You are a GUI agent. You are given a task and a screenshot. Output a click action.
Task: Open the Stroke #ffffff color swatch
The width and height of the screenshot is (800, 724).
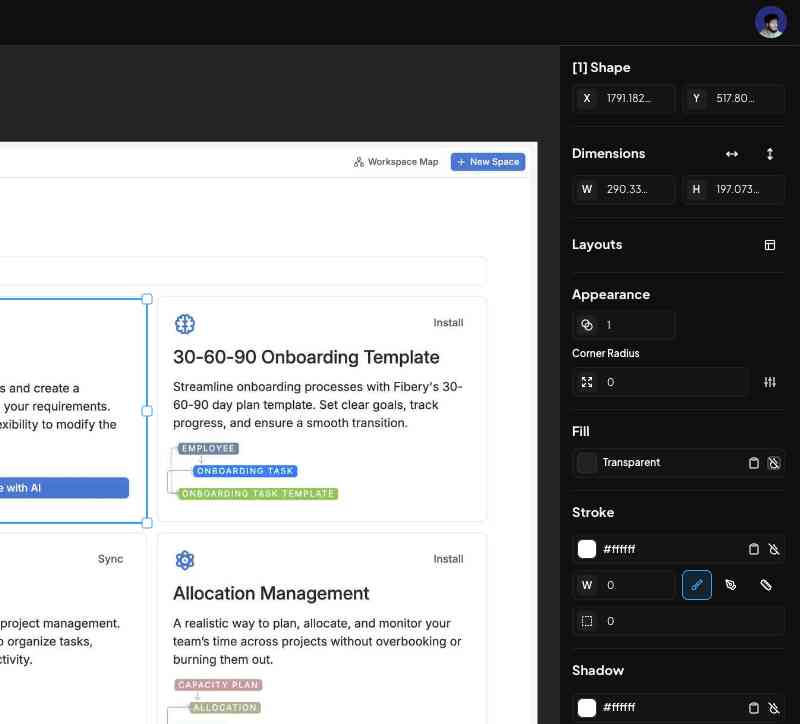587,549
